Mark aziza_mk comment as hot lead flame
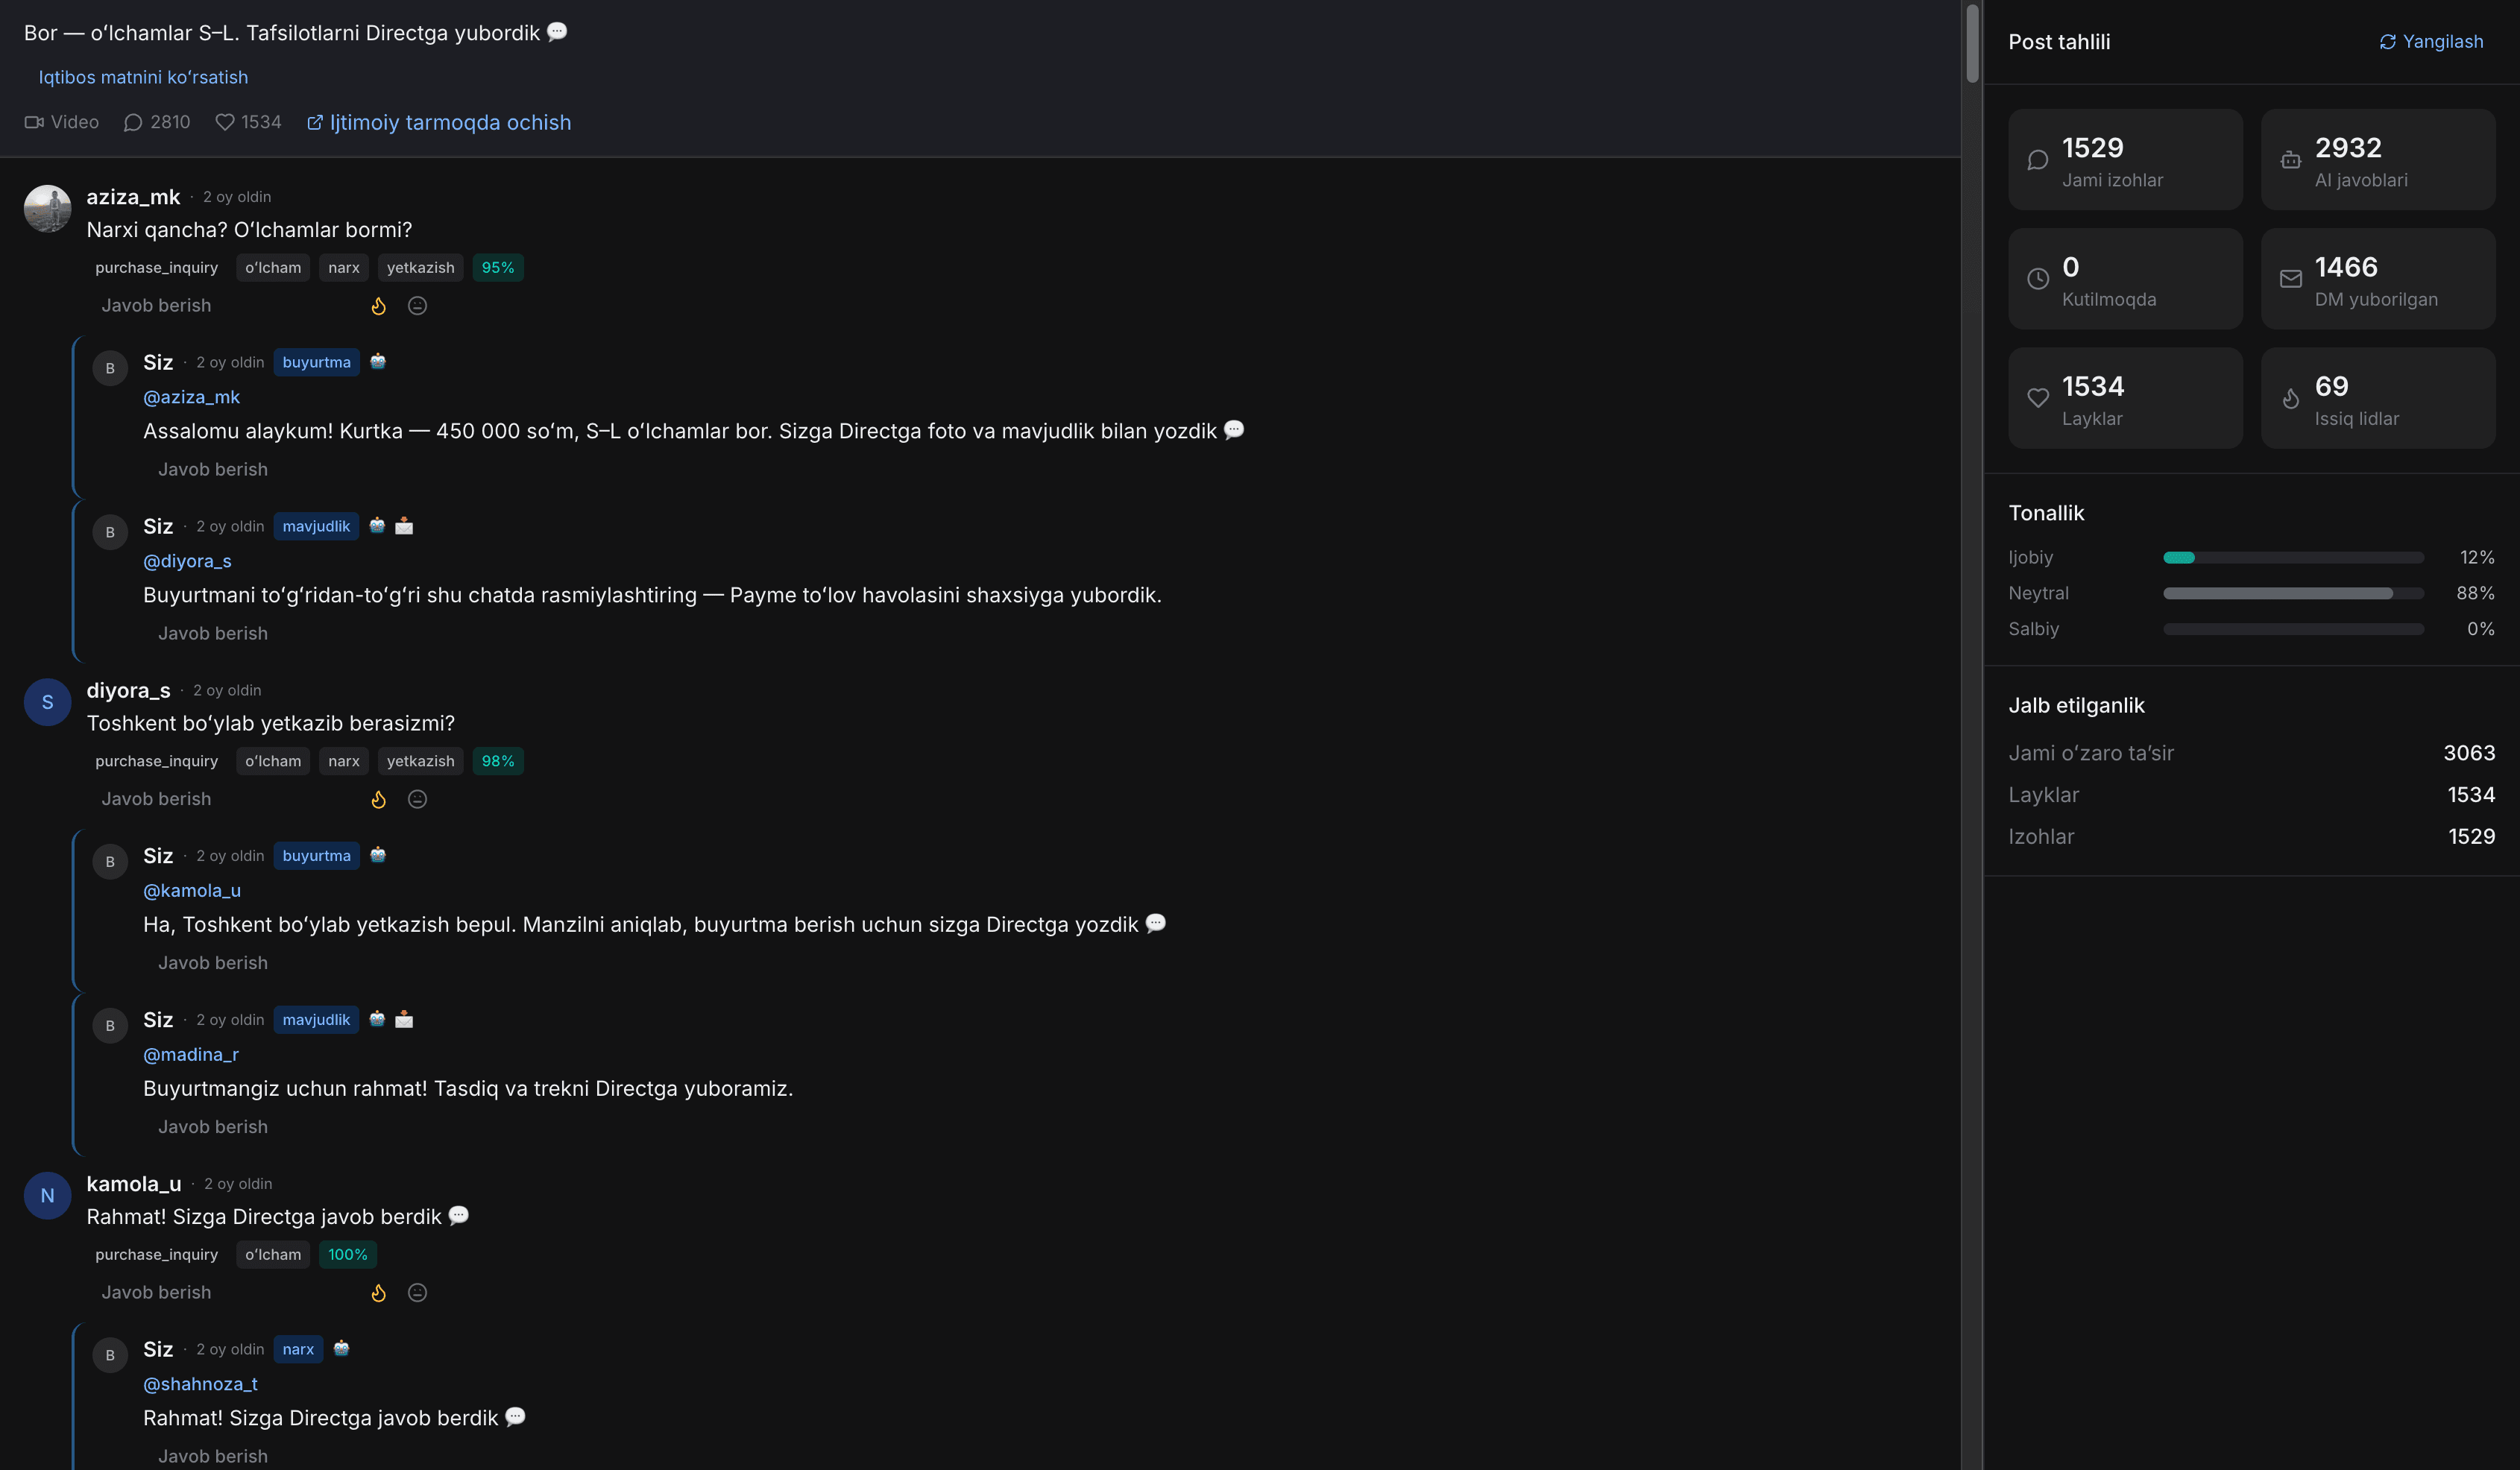This screenshot has height=1470, width=2520. tap(378, 306)
